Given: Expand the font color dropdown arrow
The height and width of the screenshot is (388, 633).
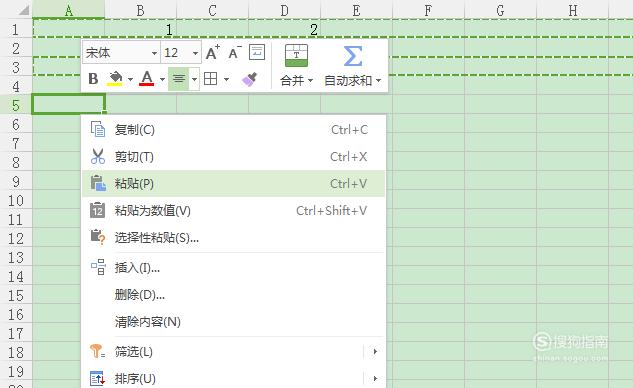Looking at the screenshot, I should (162, 79).
